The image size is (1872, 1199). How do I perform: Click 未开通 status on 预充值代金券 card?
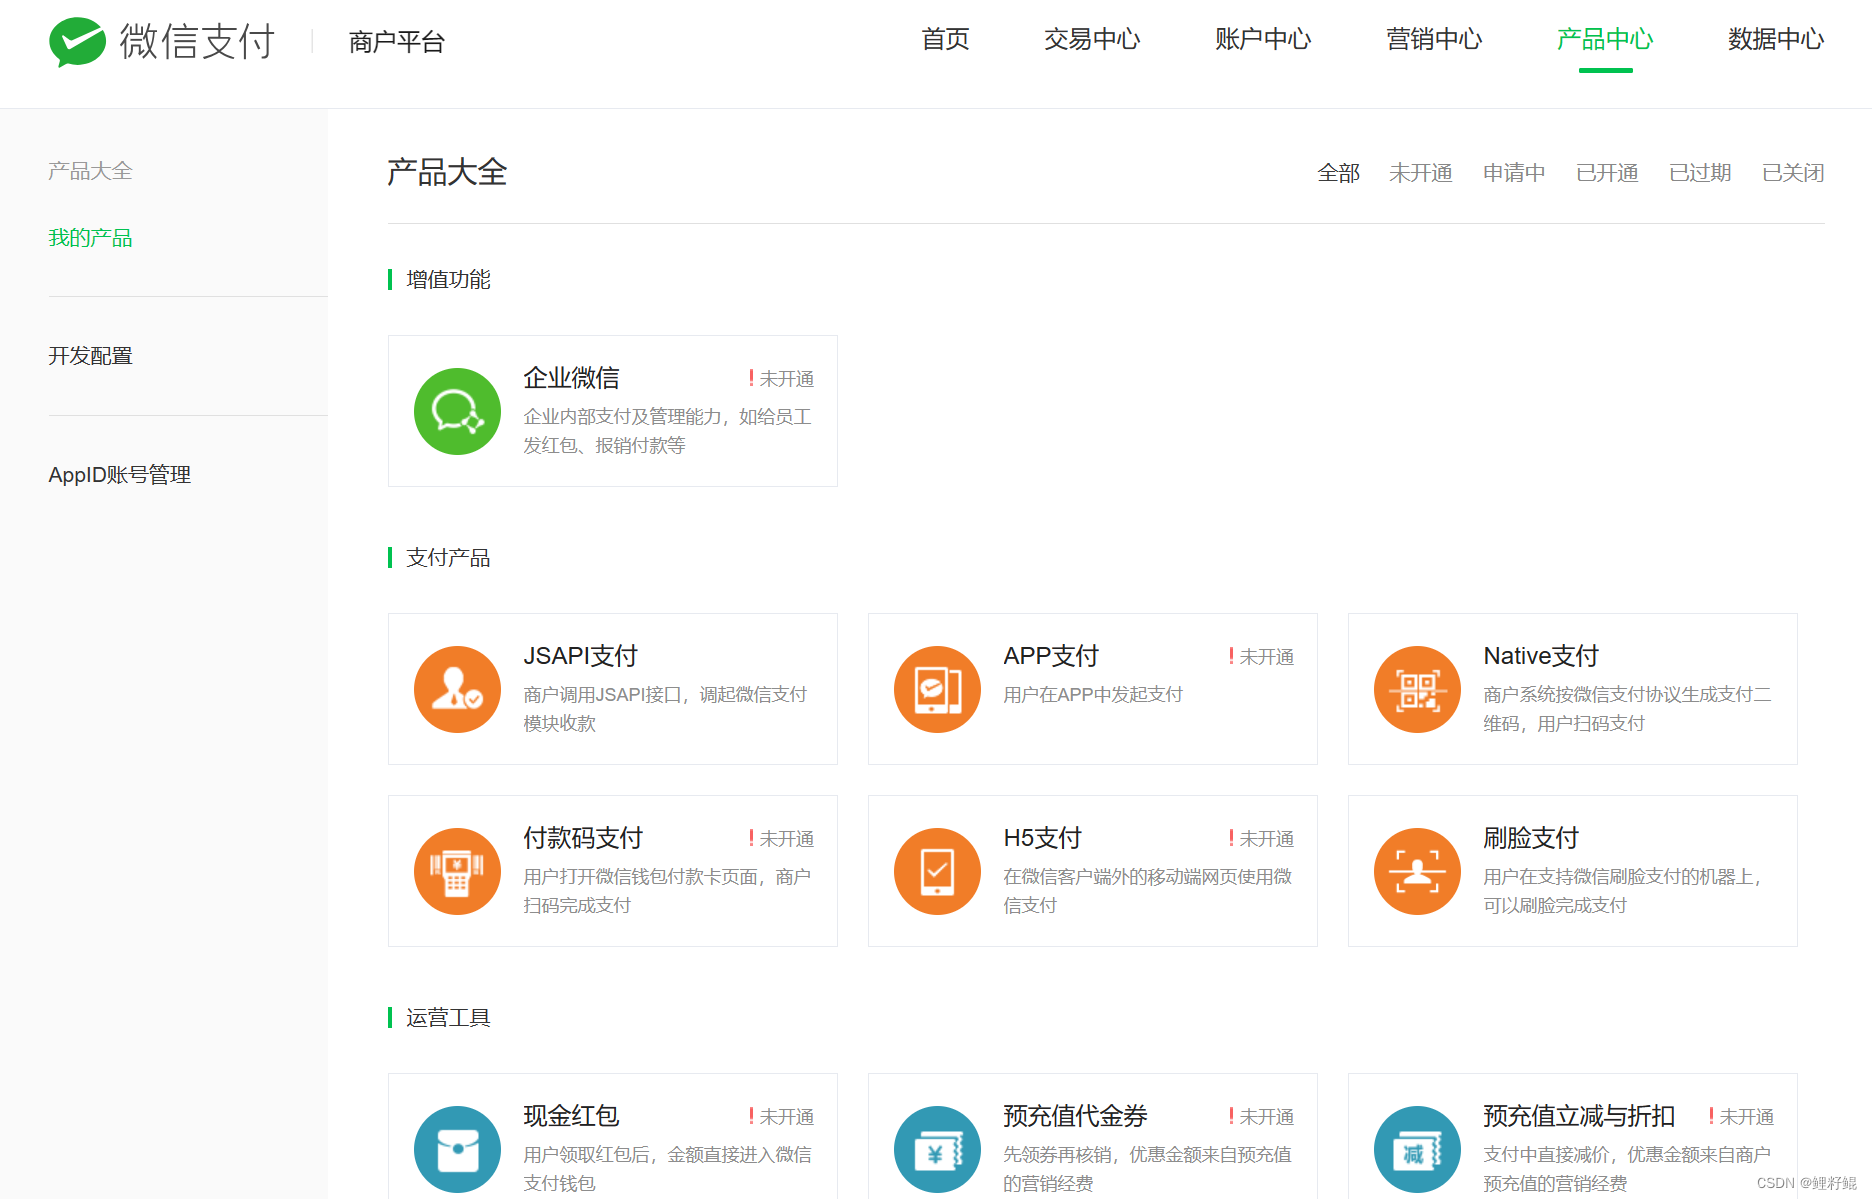1262,1117
